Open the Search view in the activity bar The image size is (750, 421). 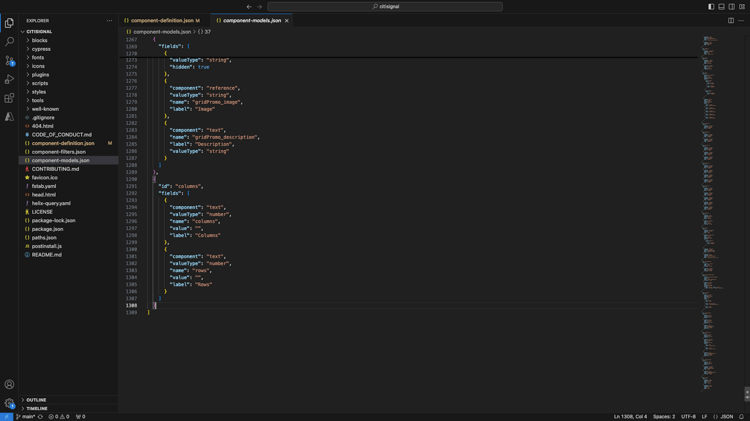click(9, 42)
